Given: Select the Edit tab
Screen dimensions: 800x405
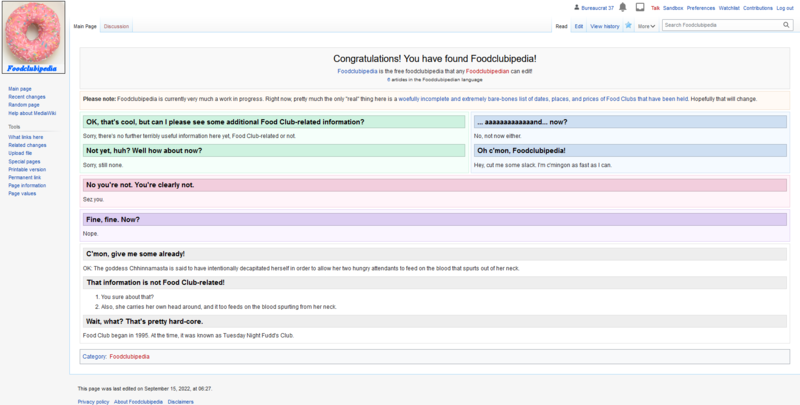Looking at the screenshot, I should click(x=579, y=26).
